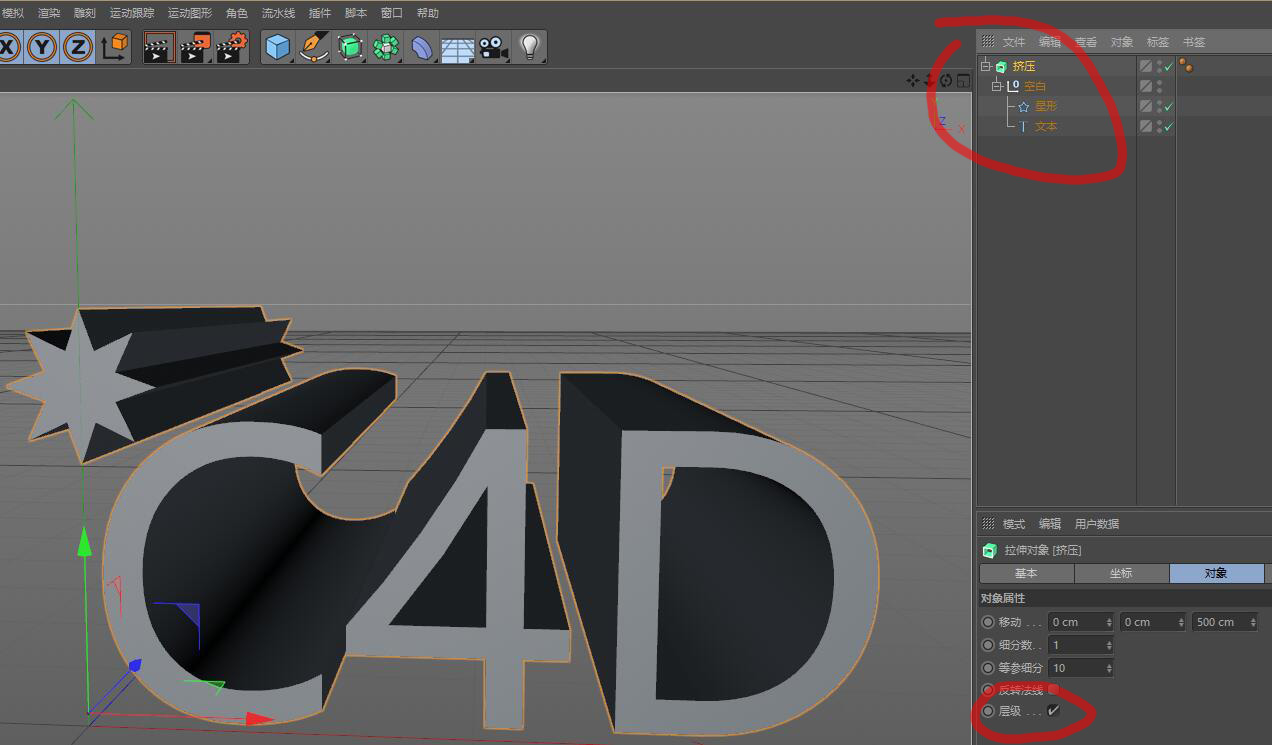The width and height of the screenshot is (1272, 745).
Task: Open object manager 标签 menu
Action: click(1158, 42)
